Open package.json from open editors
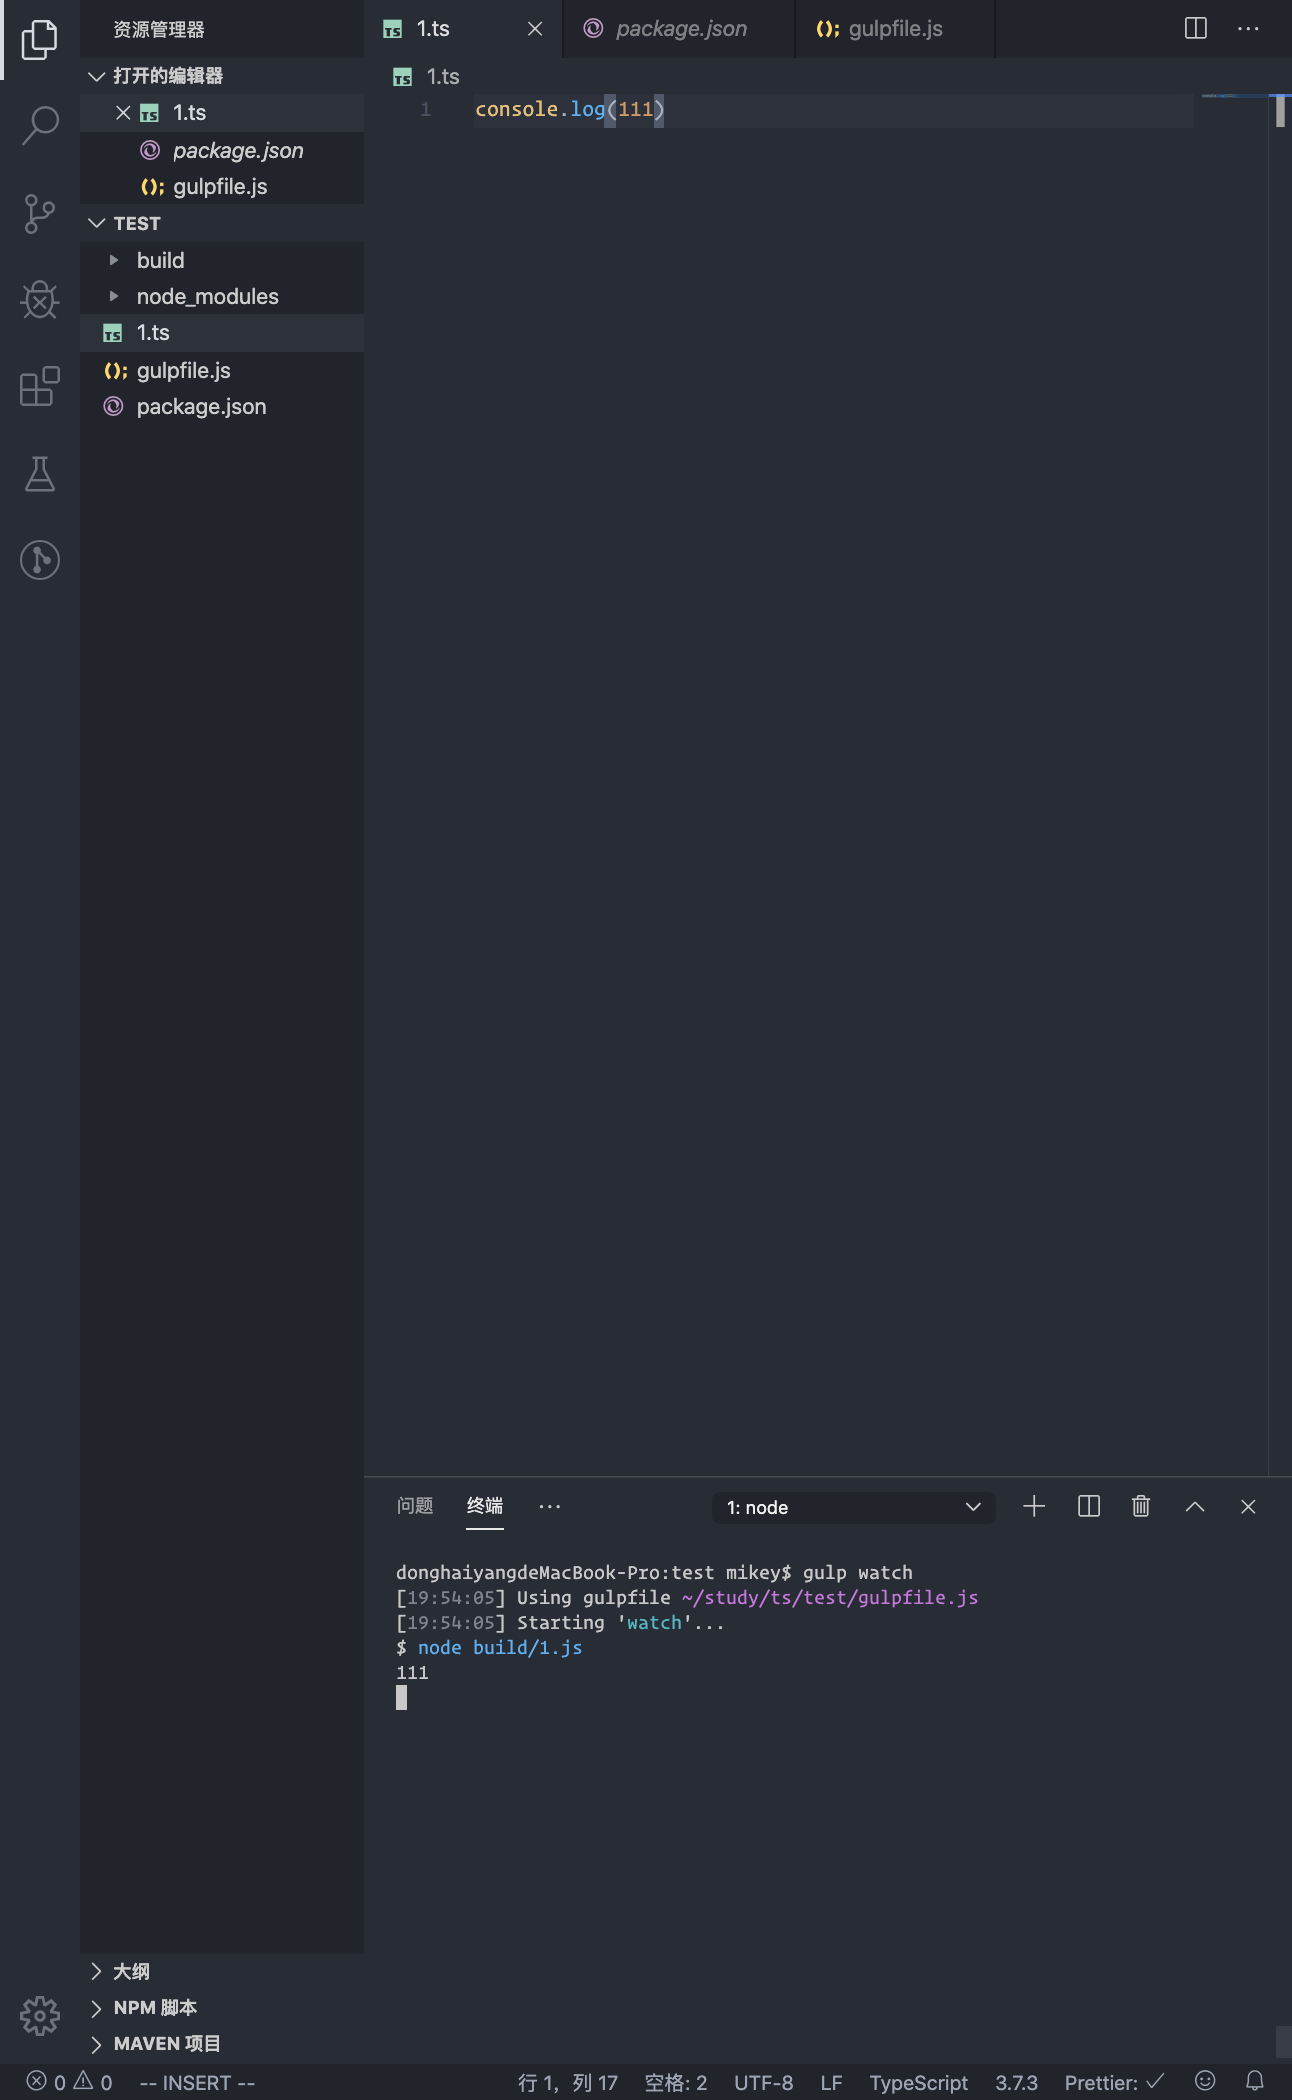The height and width of the screenshot is (2100, 1292). [222, 150]
